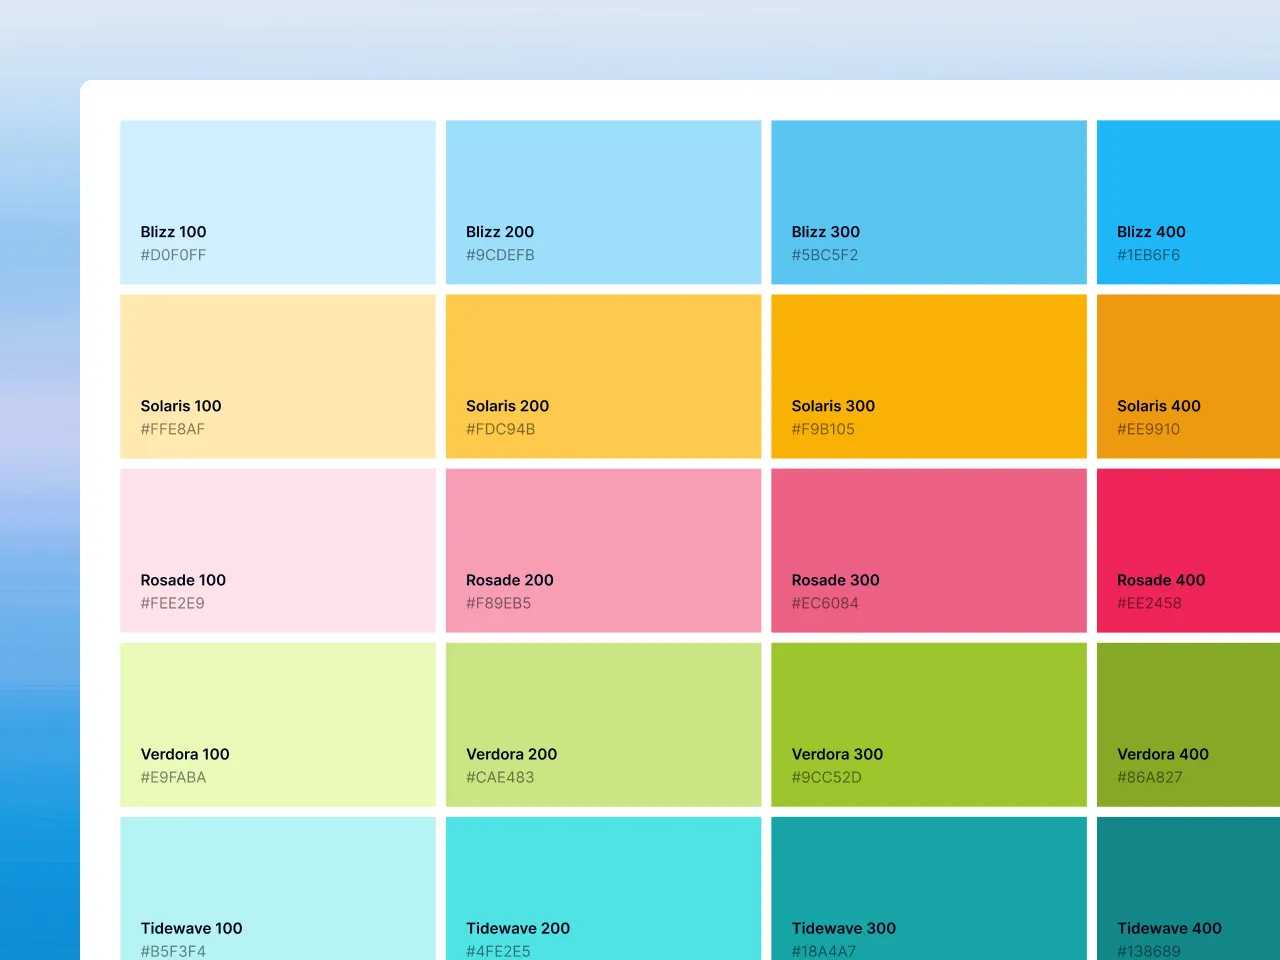Select the Verdora 200 color swatch
The image size is (1280, 960).
click(x=603, y=724)
